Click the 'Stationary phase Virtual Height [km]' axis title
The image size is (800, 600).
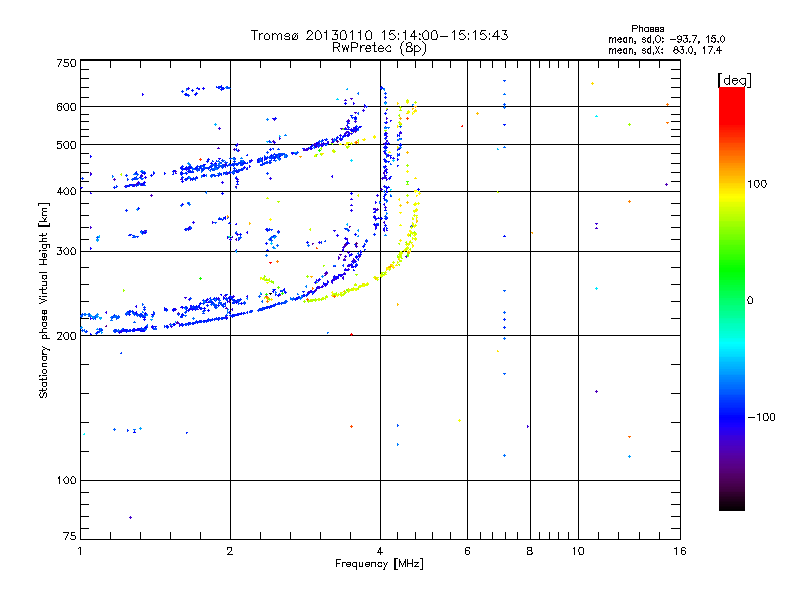tap(44, 301)
